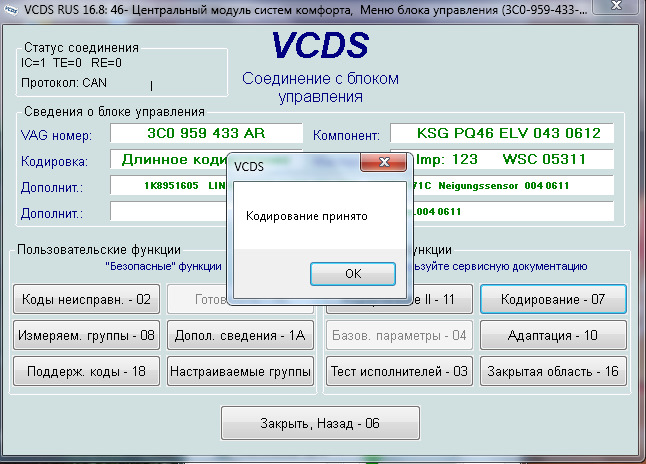Confirm the 'Кодирование принято' dialog with OK
The image size is (646, 464).
(353, 274)
